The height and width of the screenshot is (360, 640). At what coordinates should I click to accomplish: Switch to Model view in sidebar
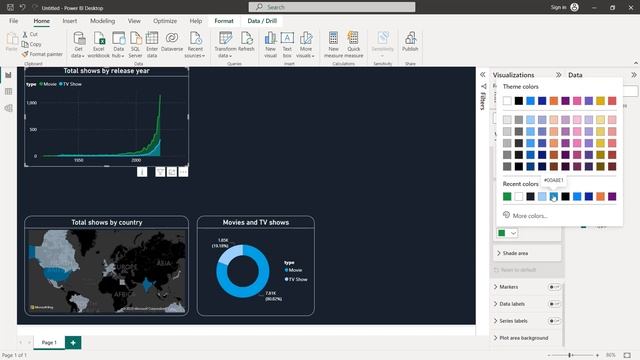pos(8,108)
